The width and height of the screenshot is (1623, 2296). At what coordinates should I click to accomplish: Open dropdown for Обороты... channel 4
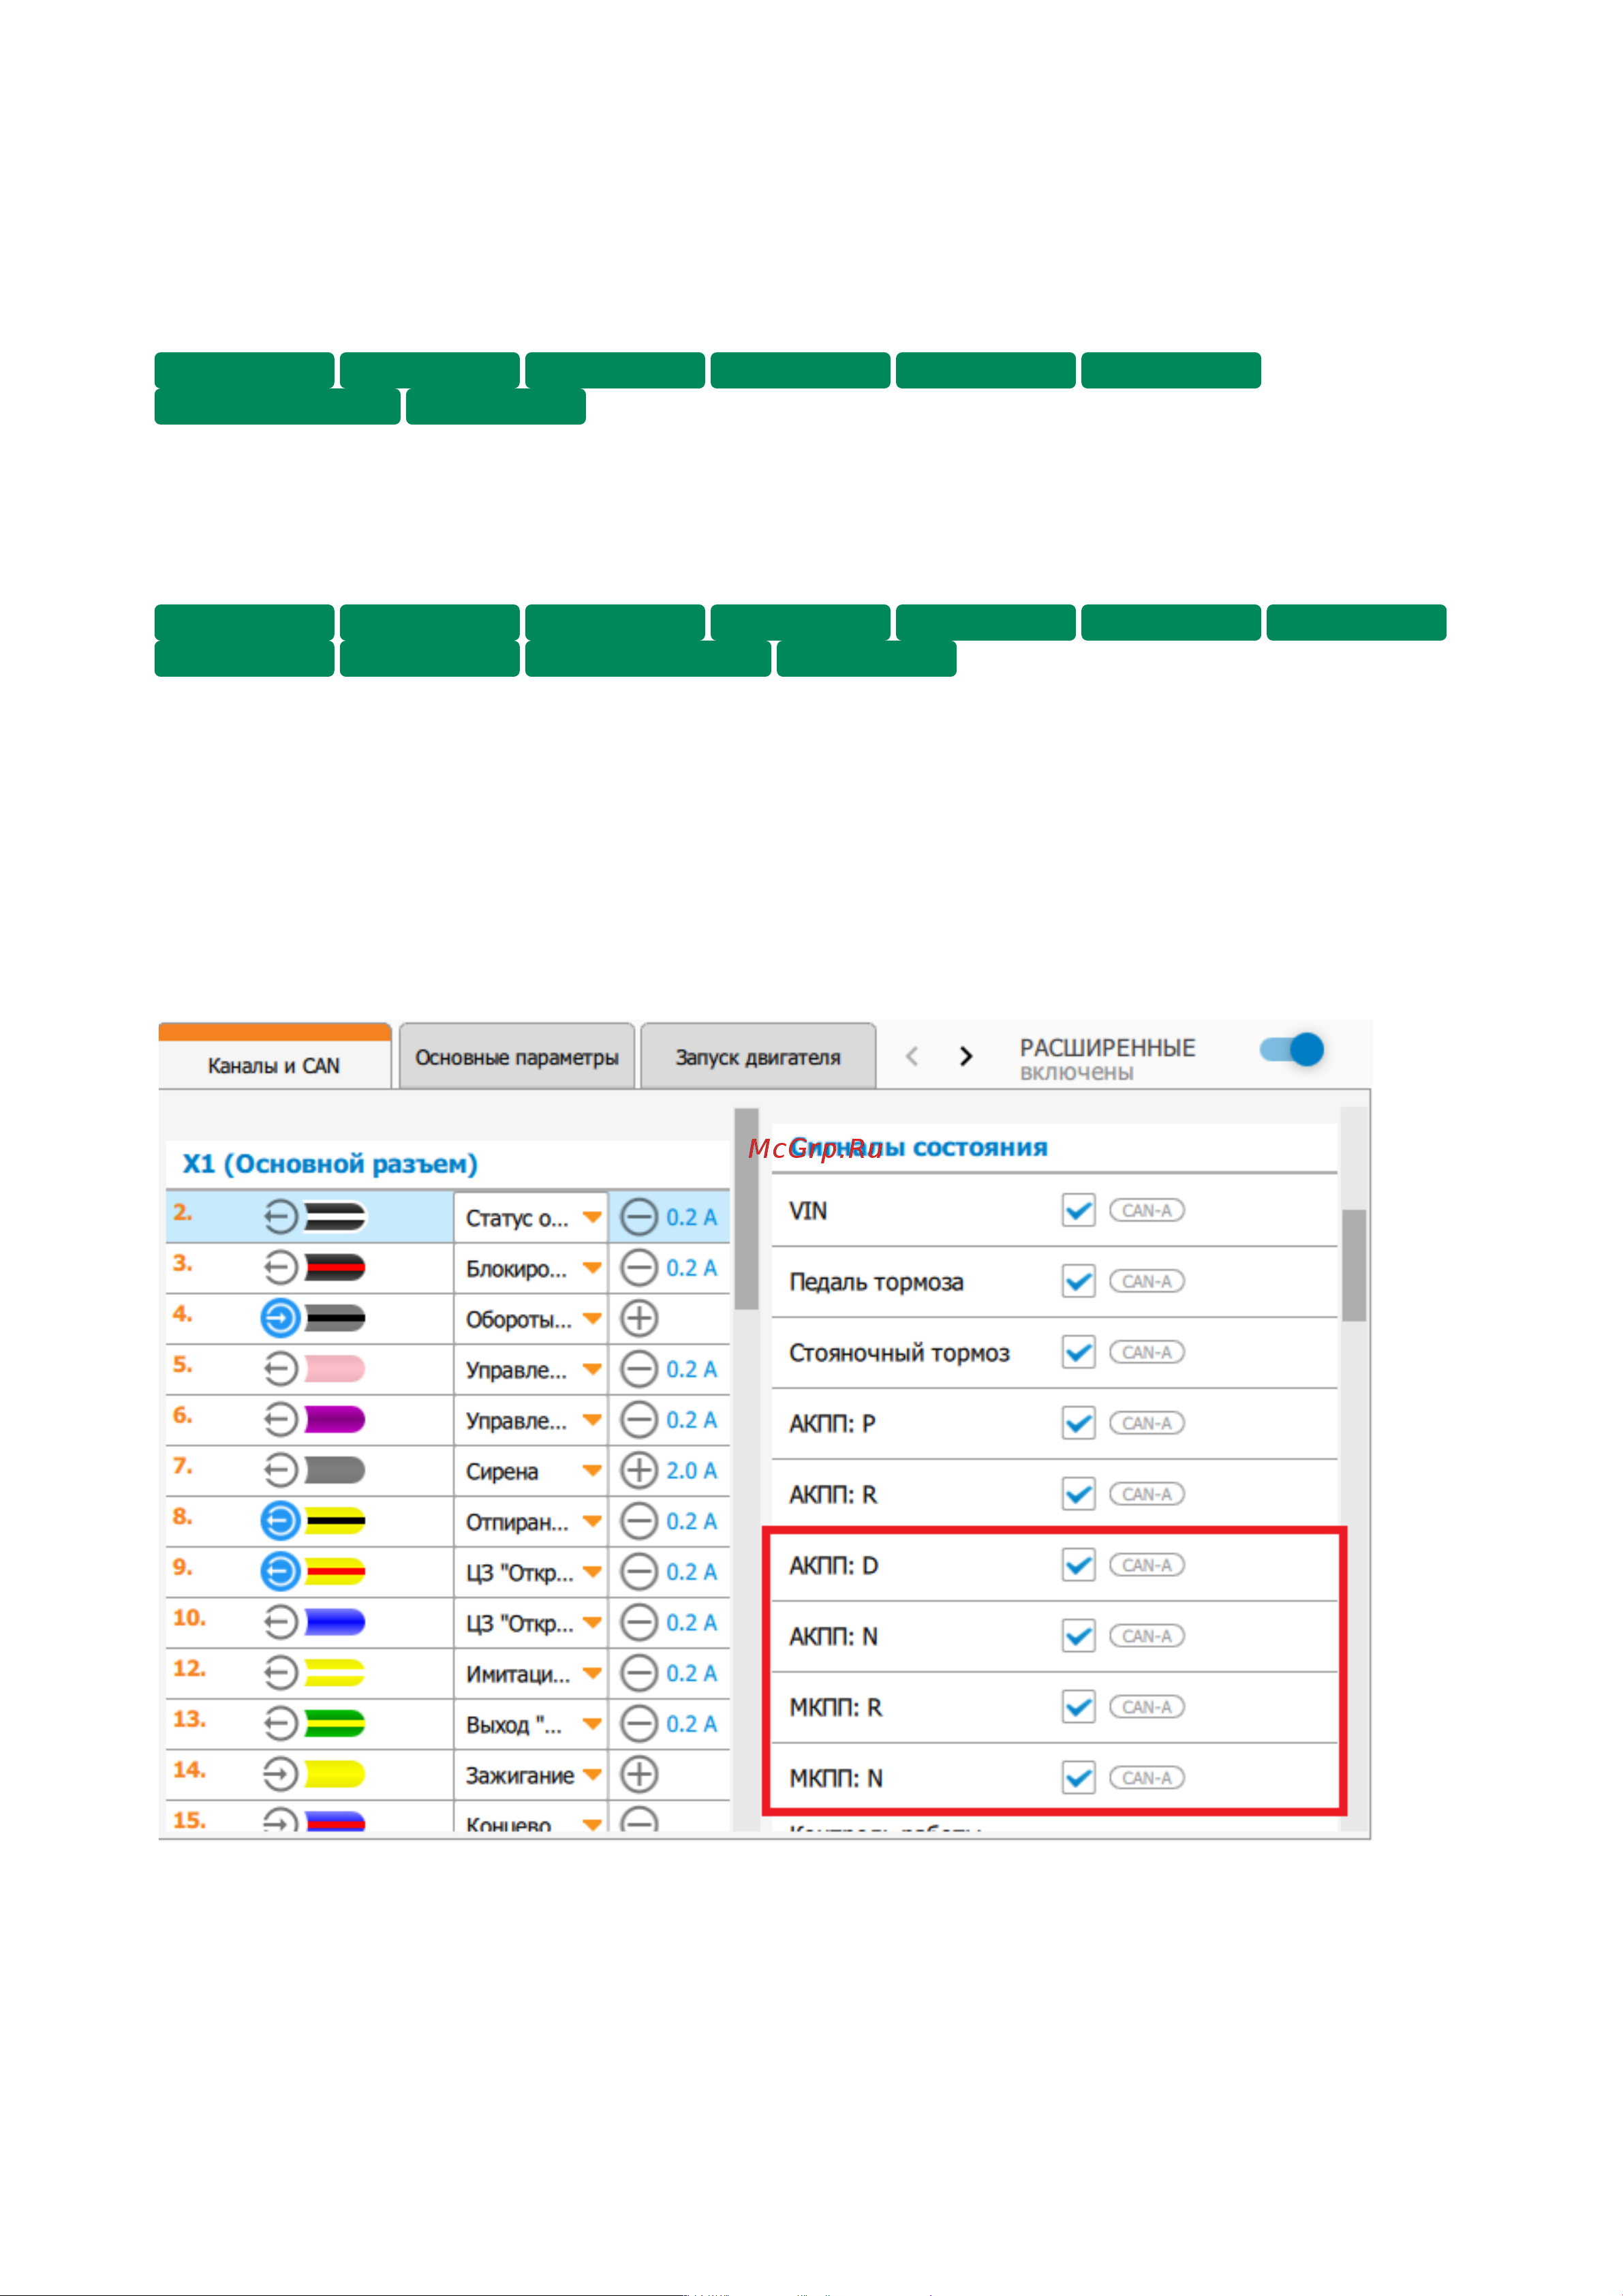pyautogui.click(x=592, y=1319)
